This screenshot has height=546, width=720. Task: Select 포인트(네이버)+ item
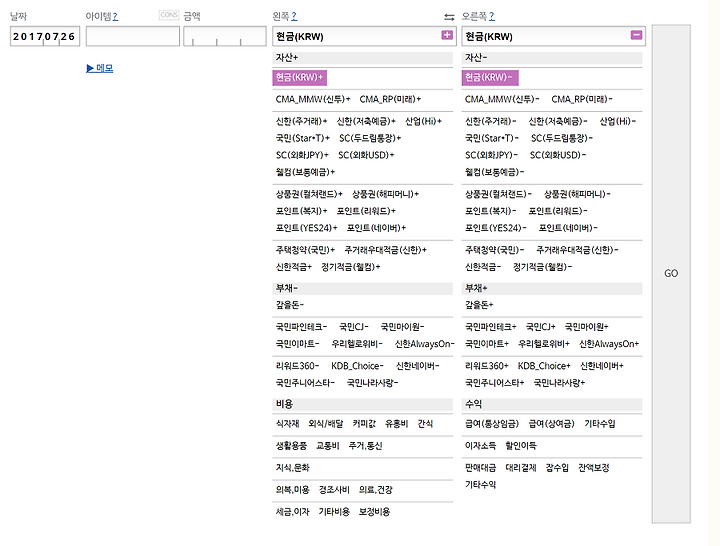pyautogui.click(x=376, y=228)
